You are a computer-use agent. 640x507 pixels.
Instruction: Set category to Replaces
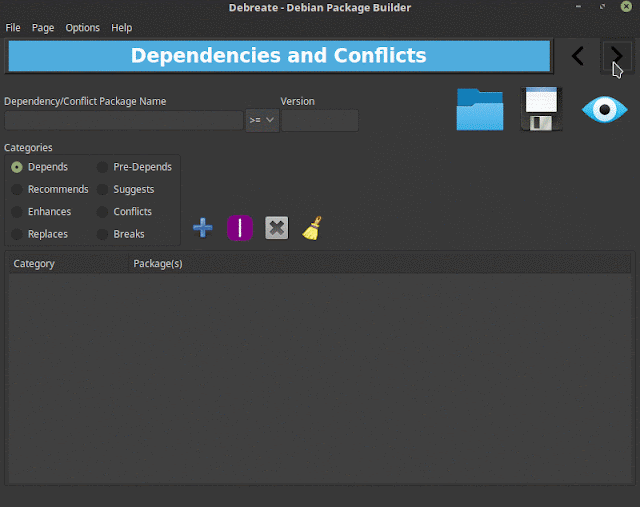40,234
